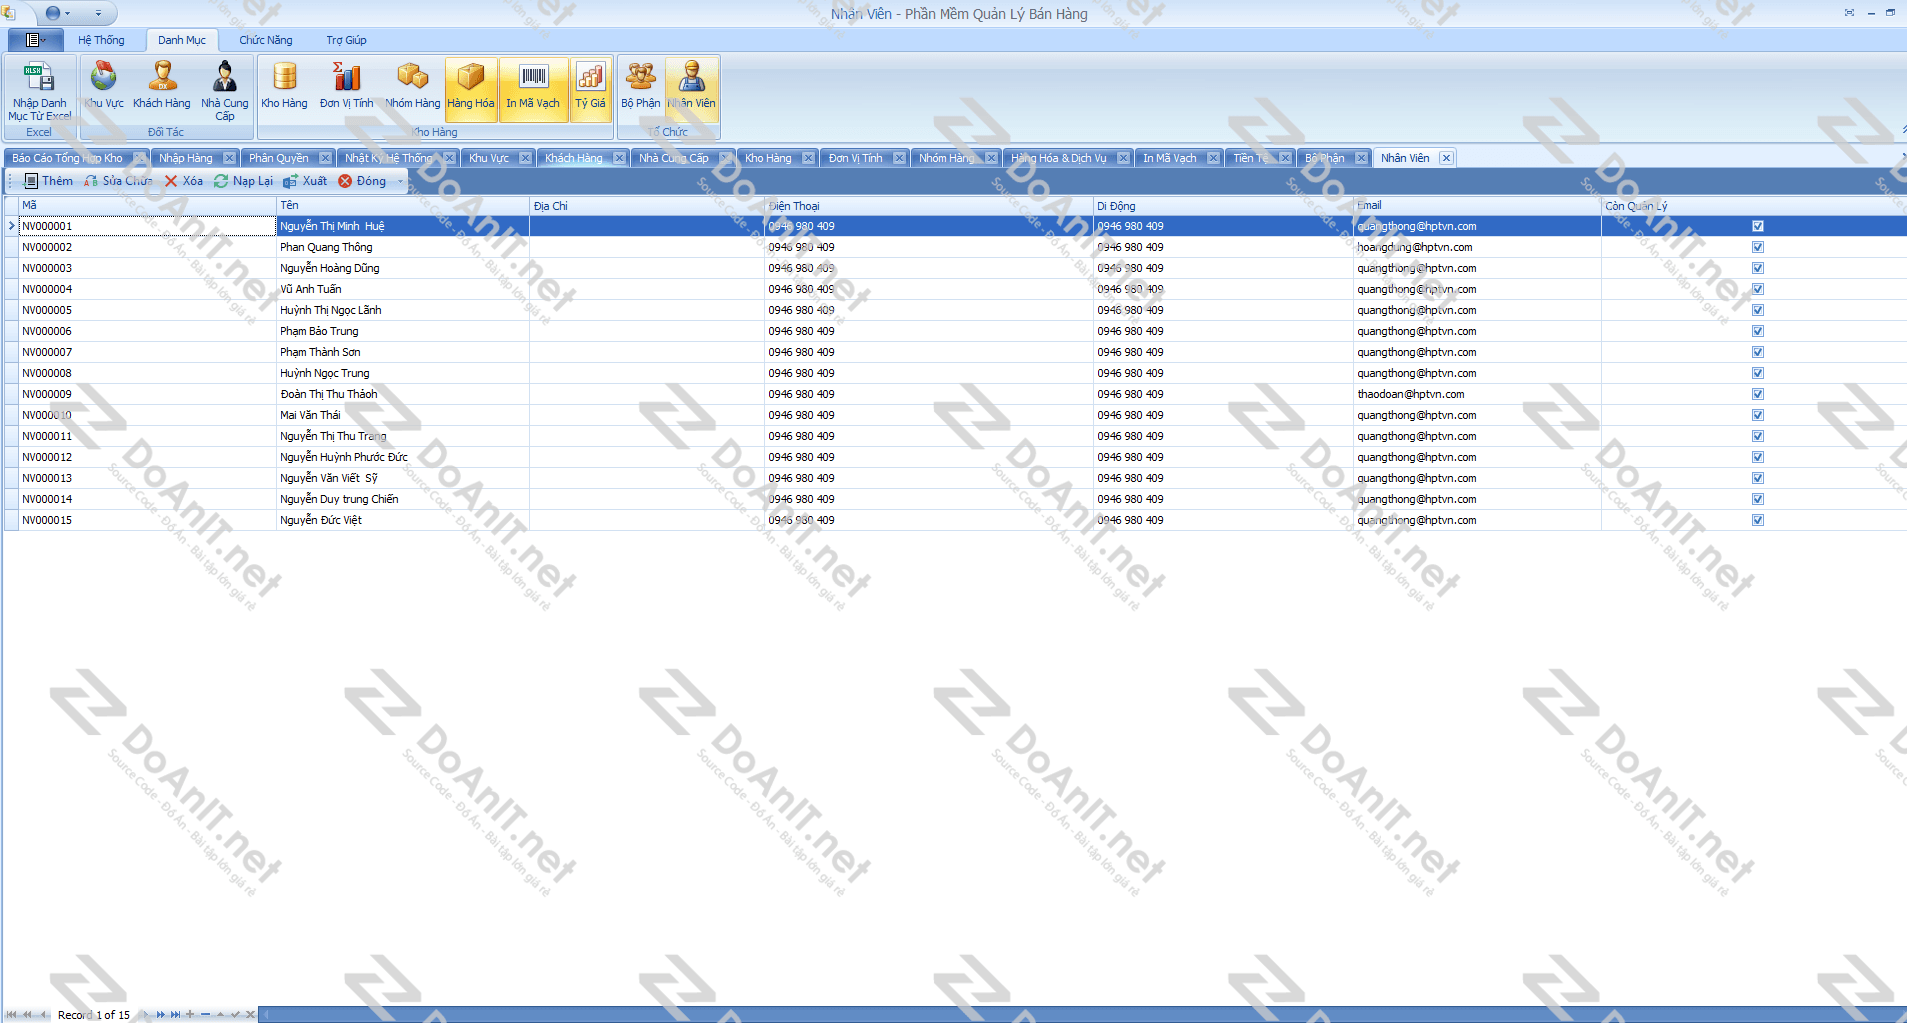Screen dimensions: 1907x1023
Task: Click Nạp Lại to reload data
Action: (243, 181)
